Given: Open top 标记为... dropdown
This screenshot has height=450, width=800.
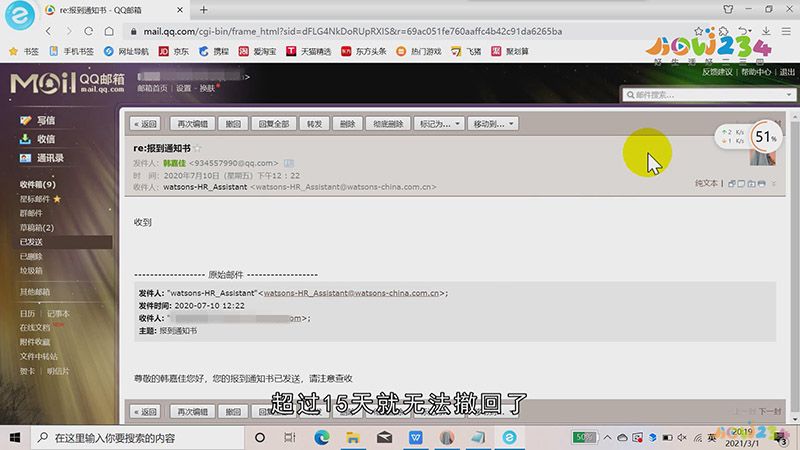Looking at the screenshot, I should click(x=439, y=123).
